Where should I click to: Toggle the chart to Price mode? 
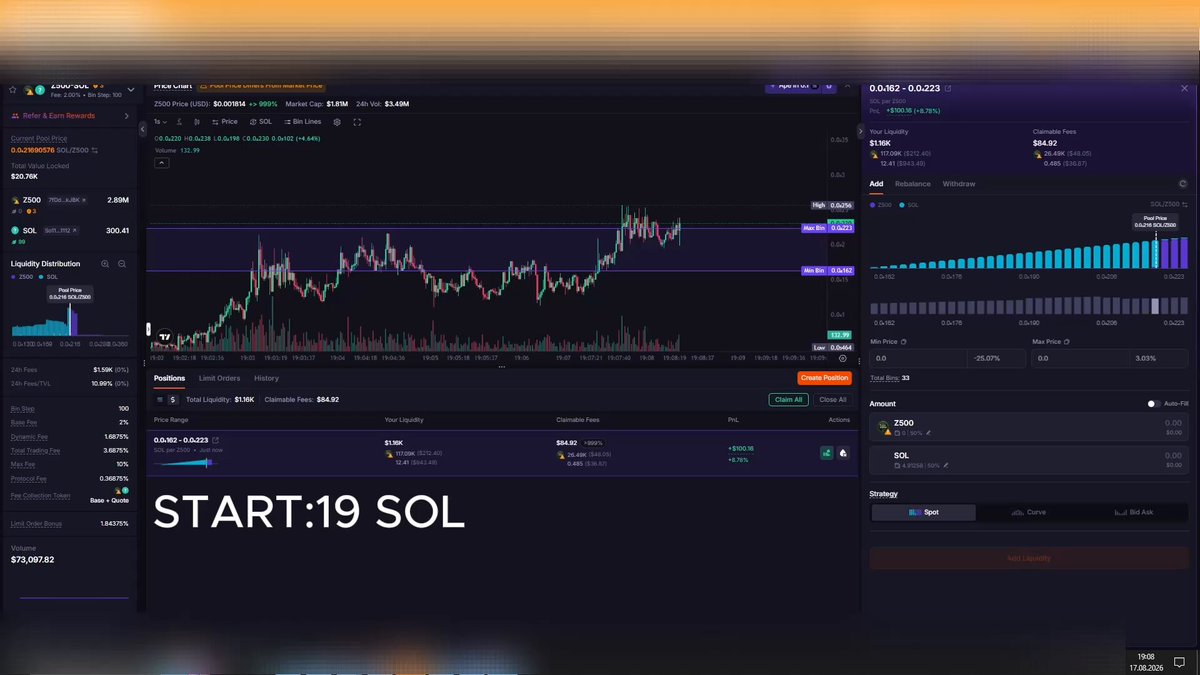click(225, 121)
